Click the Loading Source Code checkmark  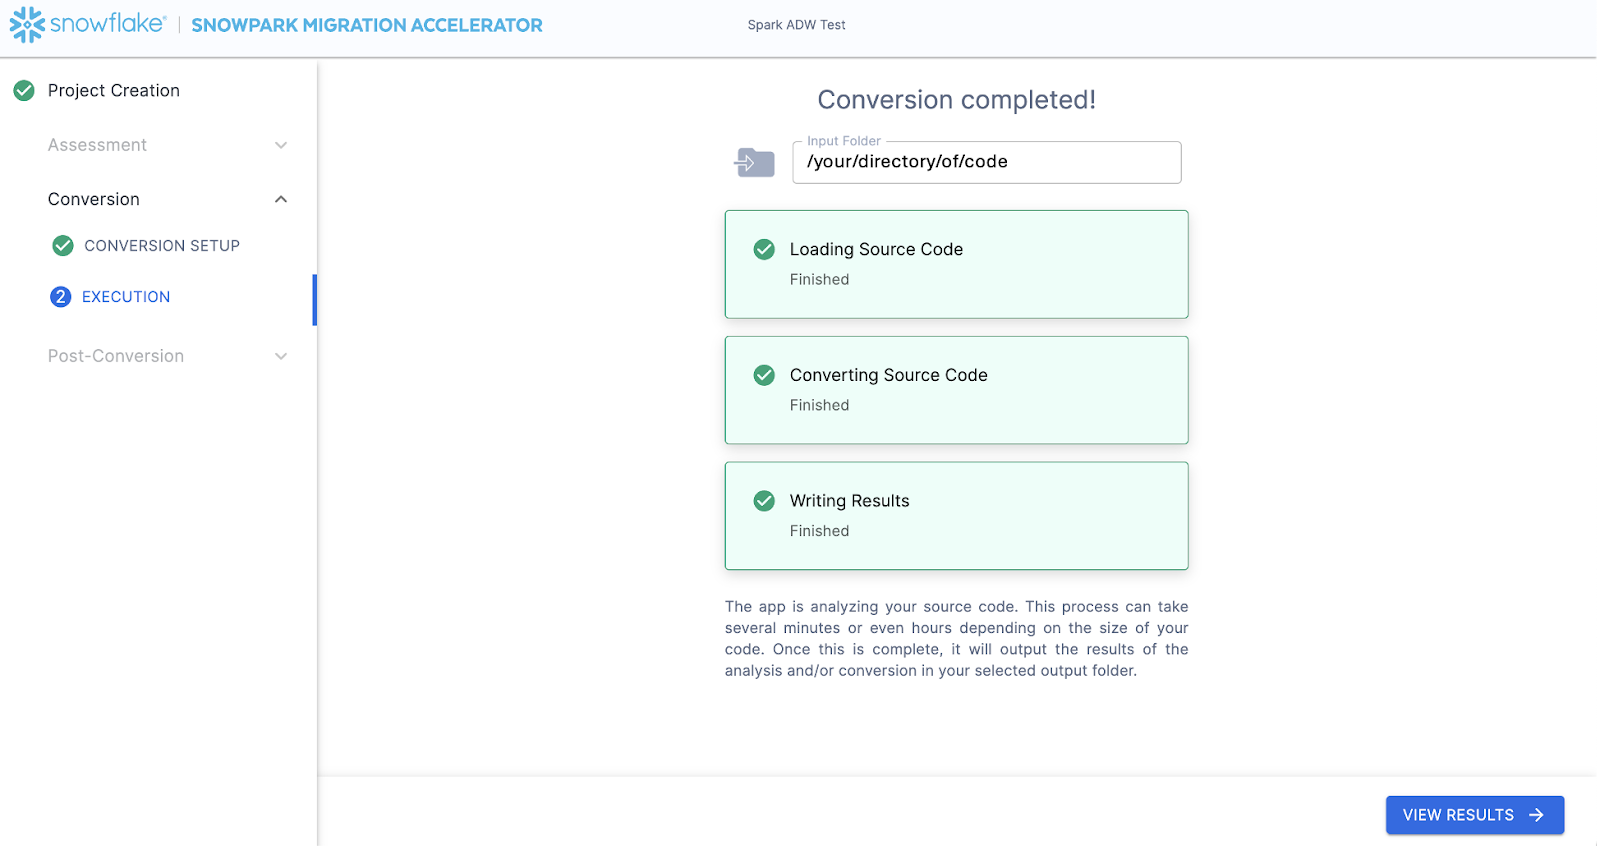[764, 250]
